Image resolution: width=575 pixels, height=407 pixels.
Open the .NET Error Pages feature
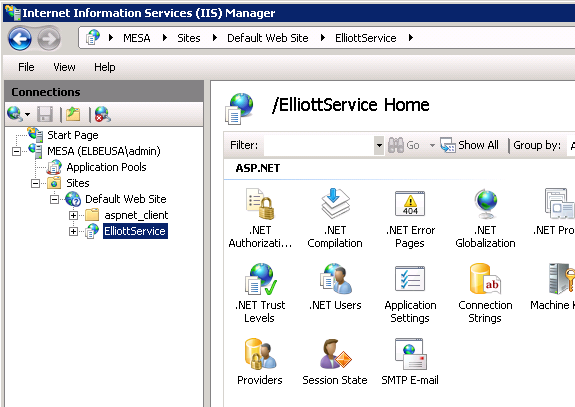point(410,219)
